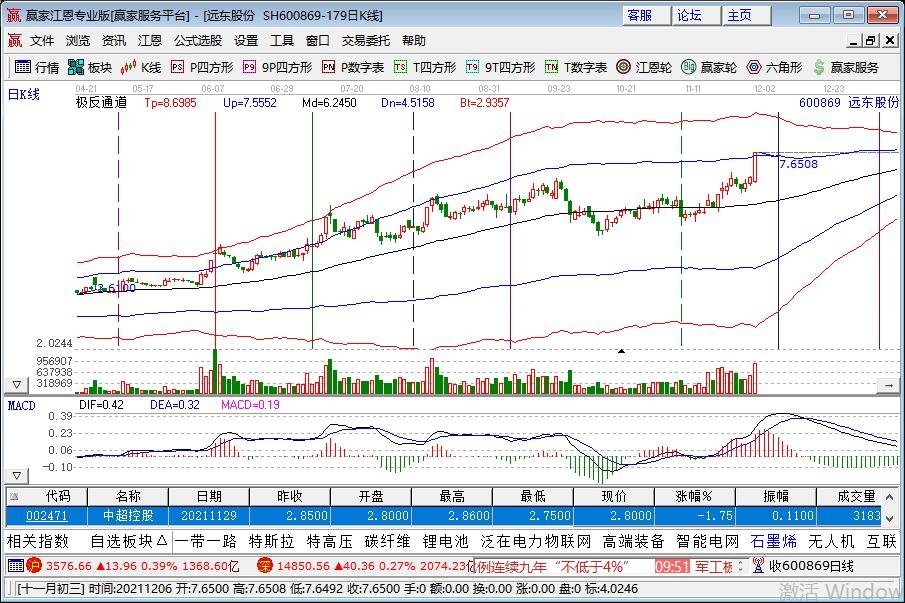
Task: Select the T四方形 tool
Action: [x=425, y=68]
